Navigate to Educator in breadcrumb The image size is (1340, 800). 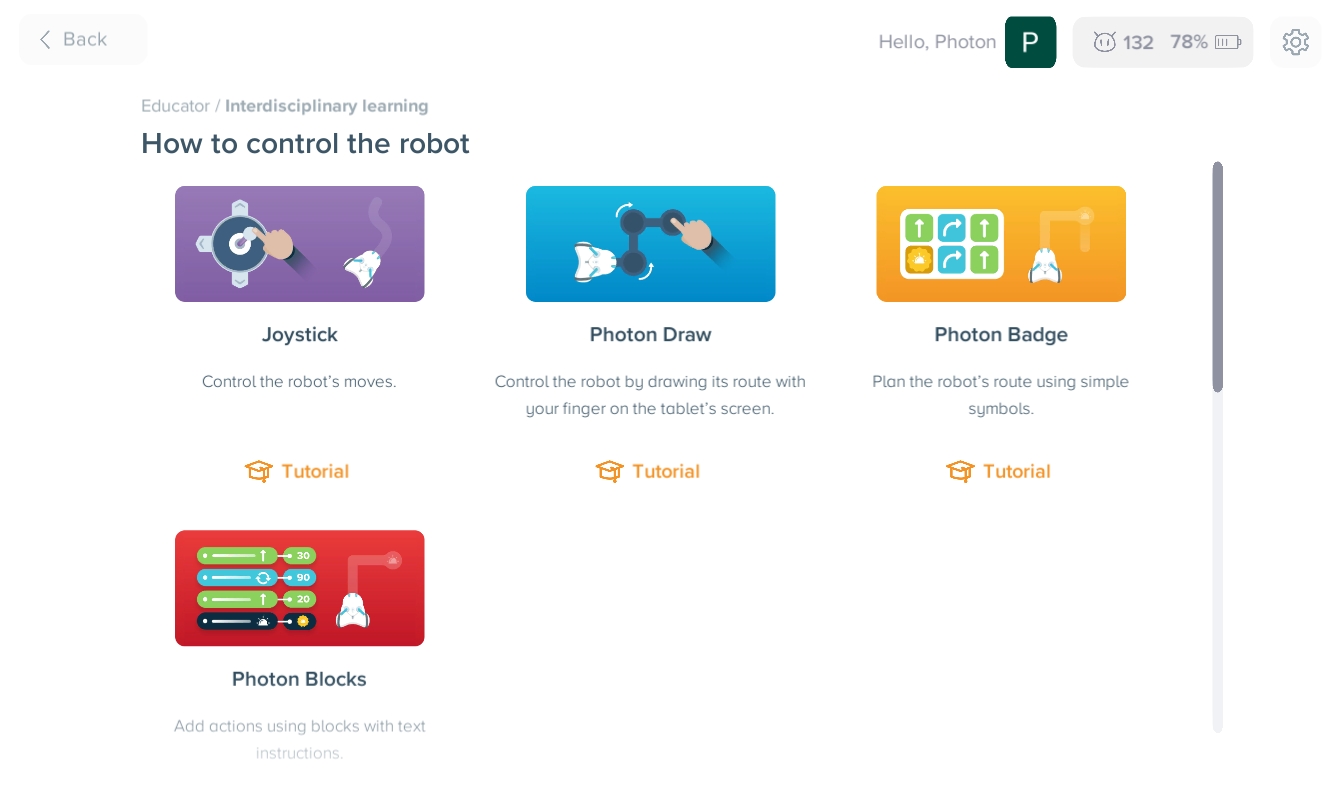[x=175, y=106]
